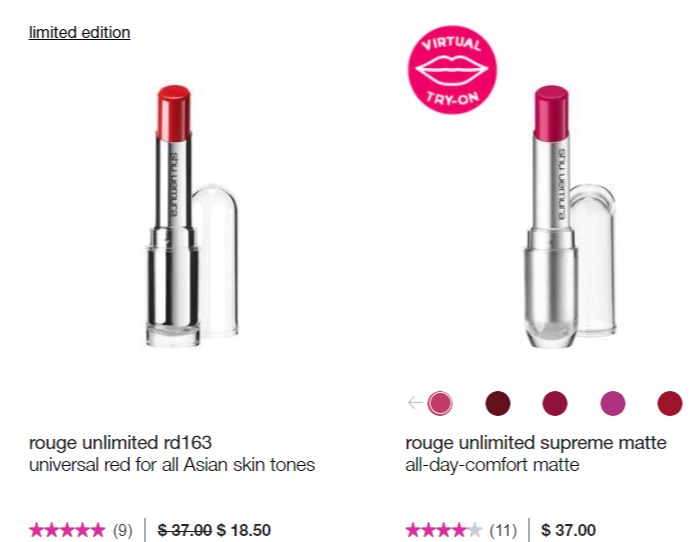This screenshot has height=542, width=692.
Task: Open the (9) reviews count
Action: click(123, 530)
